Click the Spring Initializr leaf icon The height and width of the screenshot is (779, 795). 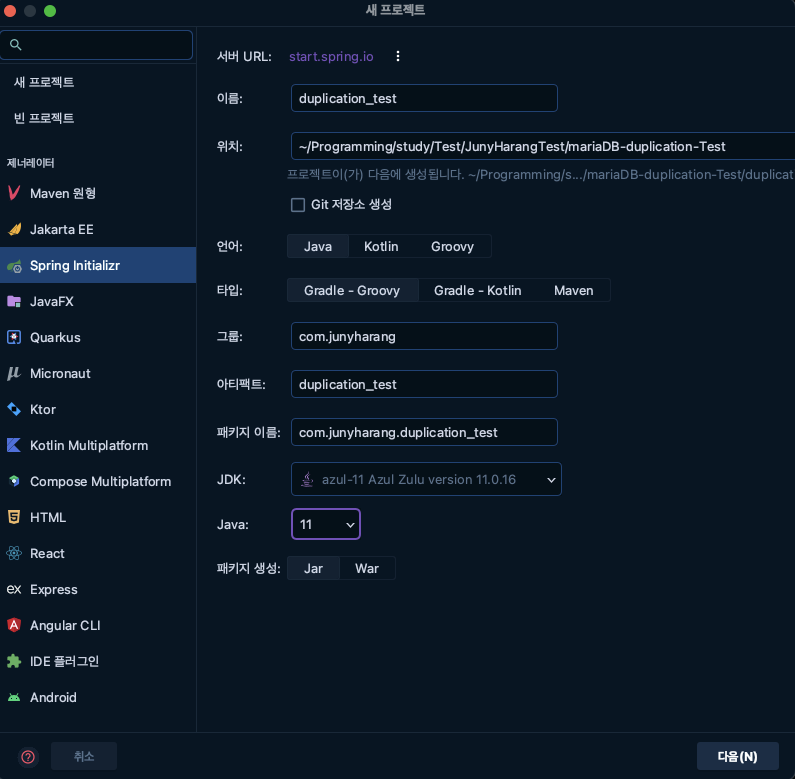14,265
